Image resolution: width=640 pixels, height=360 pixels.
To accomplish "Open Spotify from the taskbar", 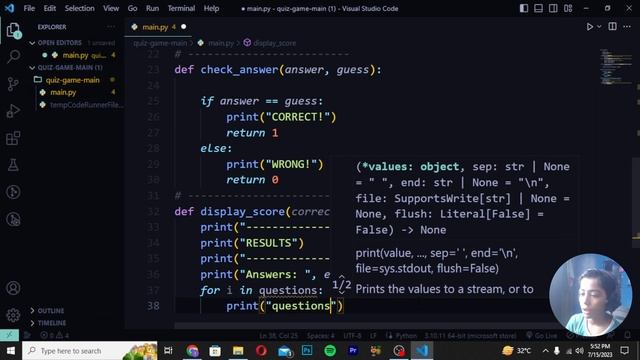I will point(330,351).
